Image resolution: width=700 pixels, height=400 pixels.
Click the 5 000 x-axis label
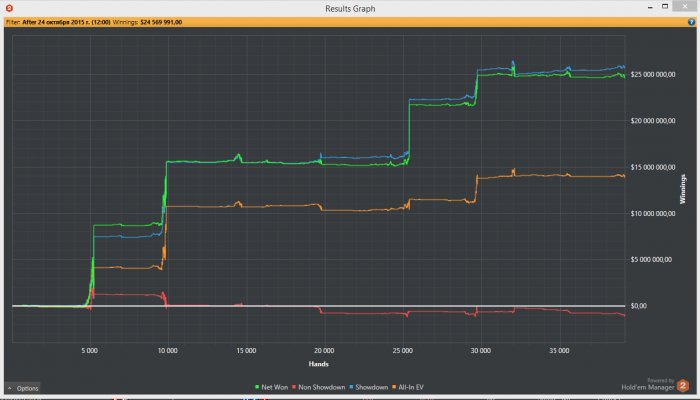click(x=89, y=351)
